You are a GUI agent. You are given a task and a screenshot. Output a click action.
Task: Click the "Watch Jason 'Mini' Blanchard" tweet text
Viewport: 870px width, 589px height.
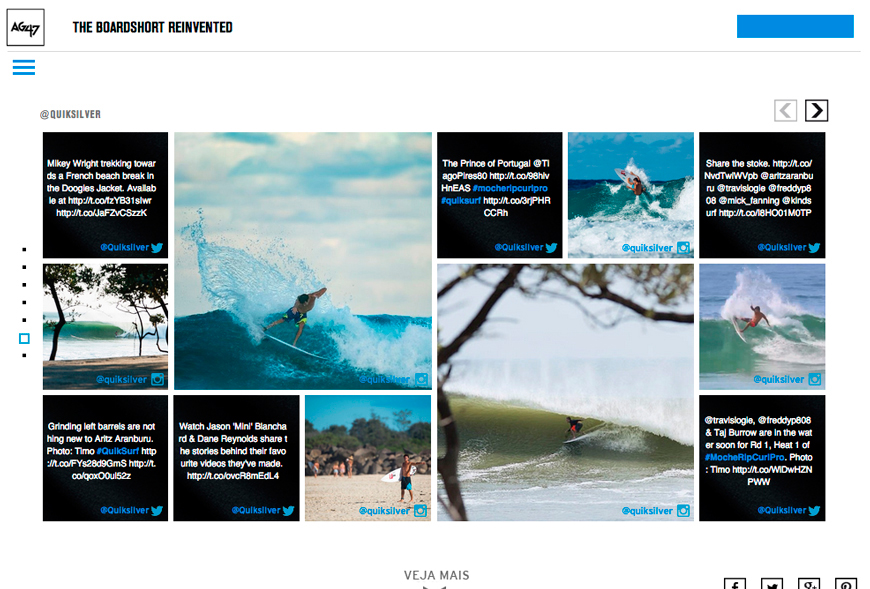tap(233, 451)
